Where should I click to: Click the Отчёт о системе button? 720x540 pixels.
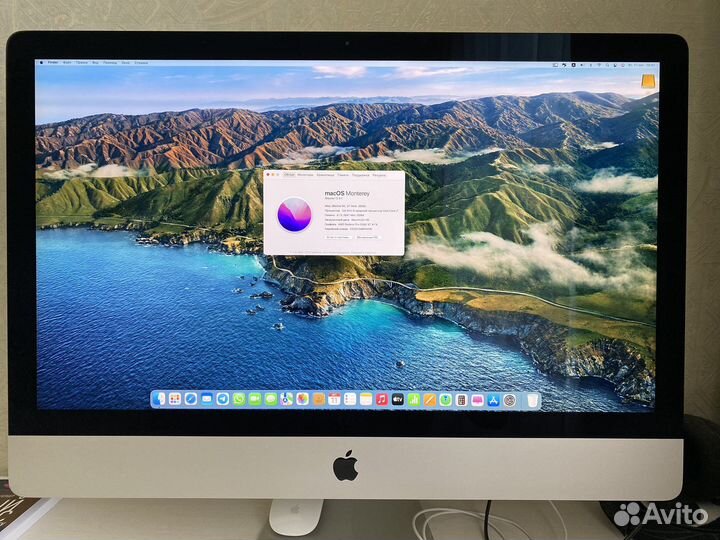pos(338,237)
